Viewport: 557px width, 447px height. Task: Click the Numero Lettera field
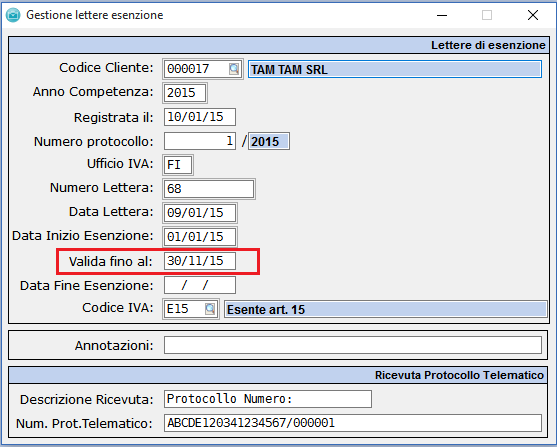click(x=209, y=189)
